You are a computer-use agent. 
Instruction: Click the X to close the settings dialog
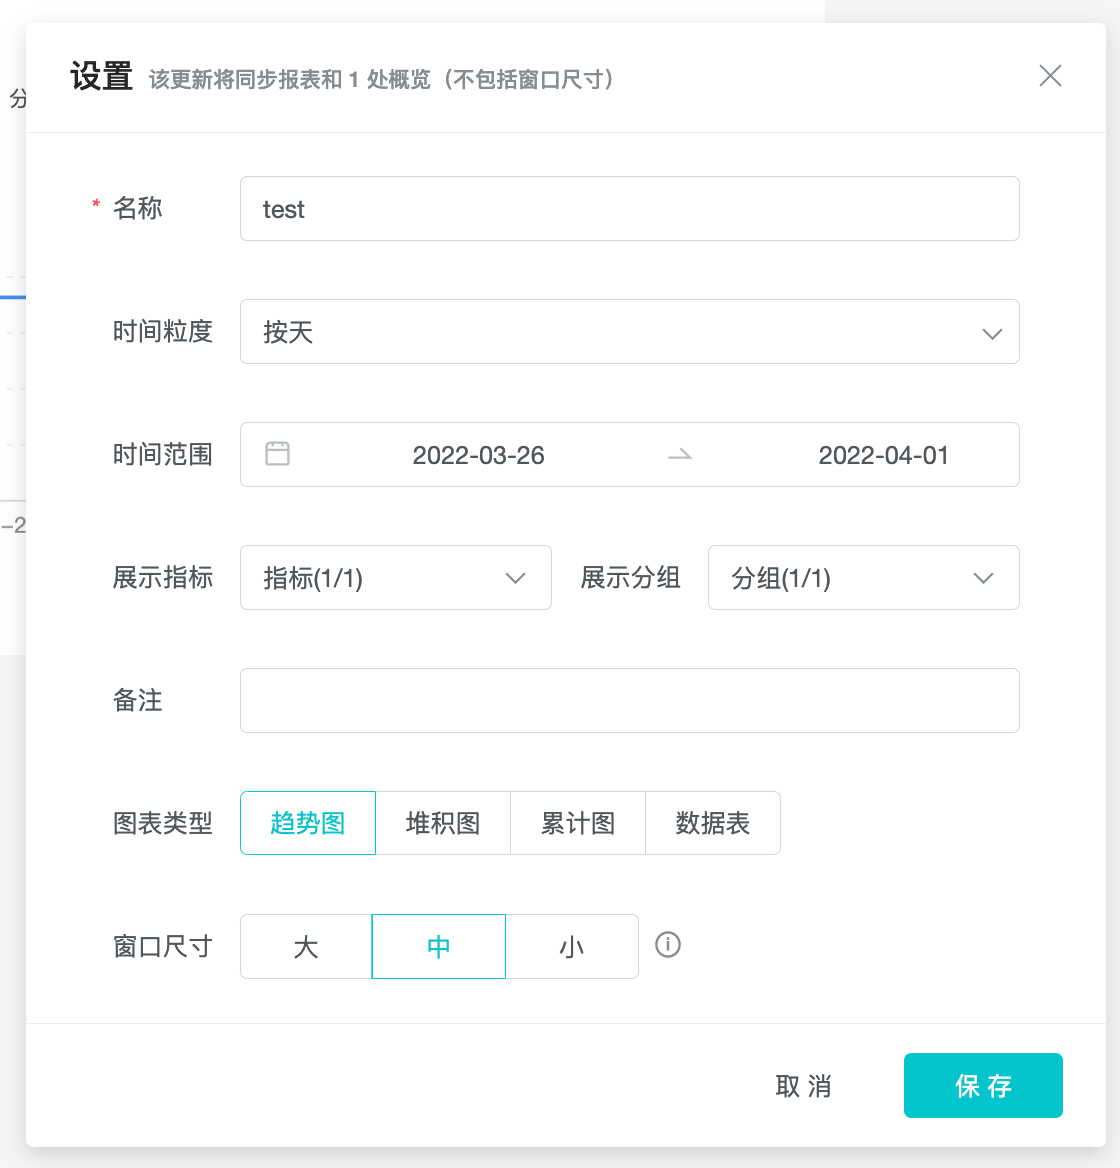[x=1050, y=76]
